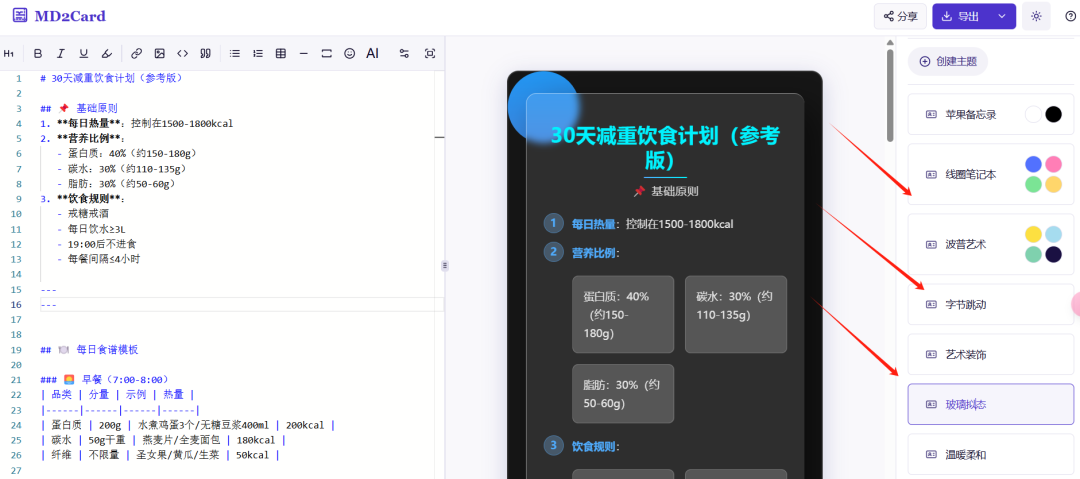Toggle underline formatting
1080x479 pixels.
(x=84, y=53)
